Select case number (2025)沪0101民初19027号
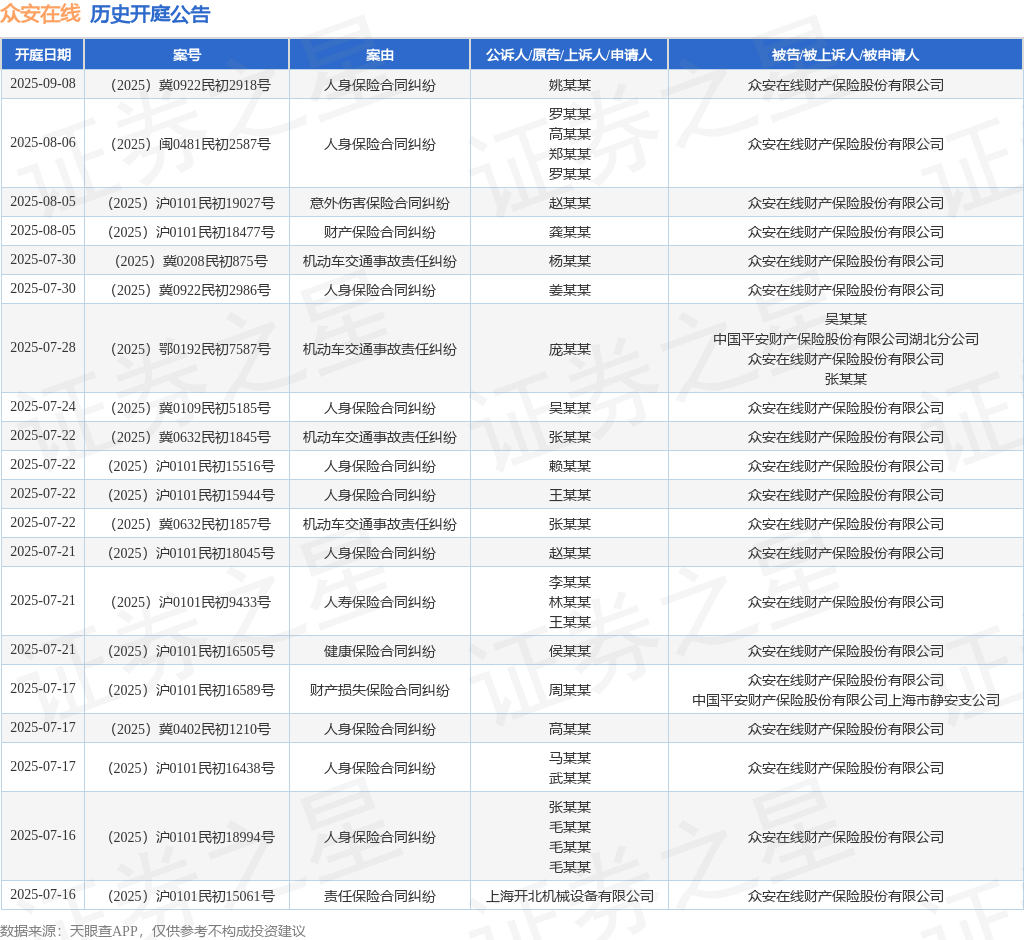This screenshot has width=1024, height=940. [191, 203]
